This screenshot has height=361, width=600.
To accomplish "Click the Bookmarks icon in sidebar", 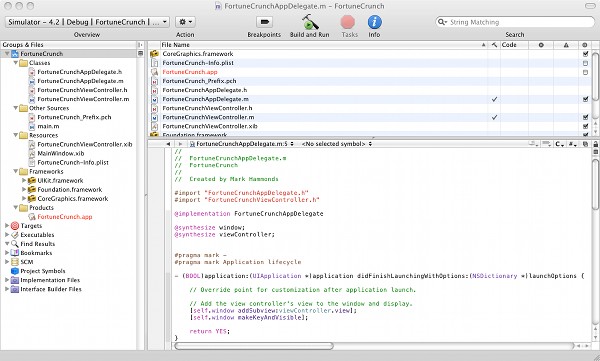I will (x=15, y=253).
